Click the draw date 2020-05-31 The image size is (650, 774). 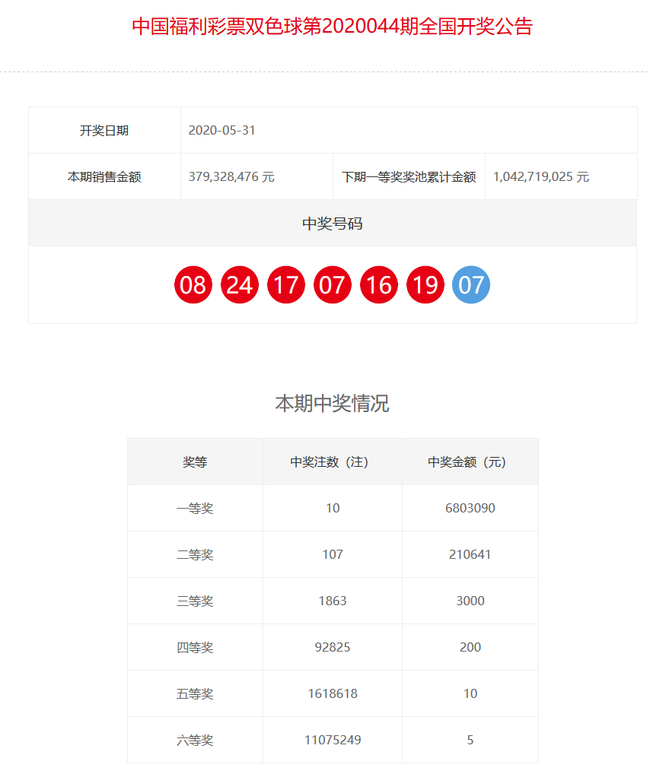point(222,130)
